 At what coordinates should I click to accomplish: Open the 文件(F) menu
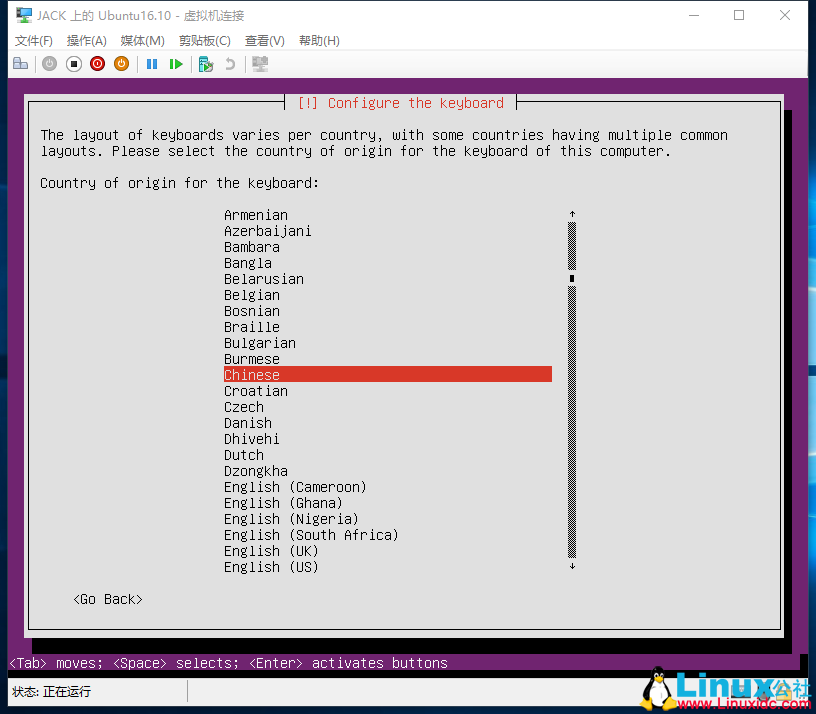pos(33,40)
